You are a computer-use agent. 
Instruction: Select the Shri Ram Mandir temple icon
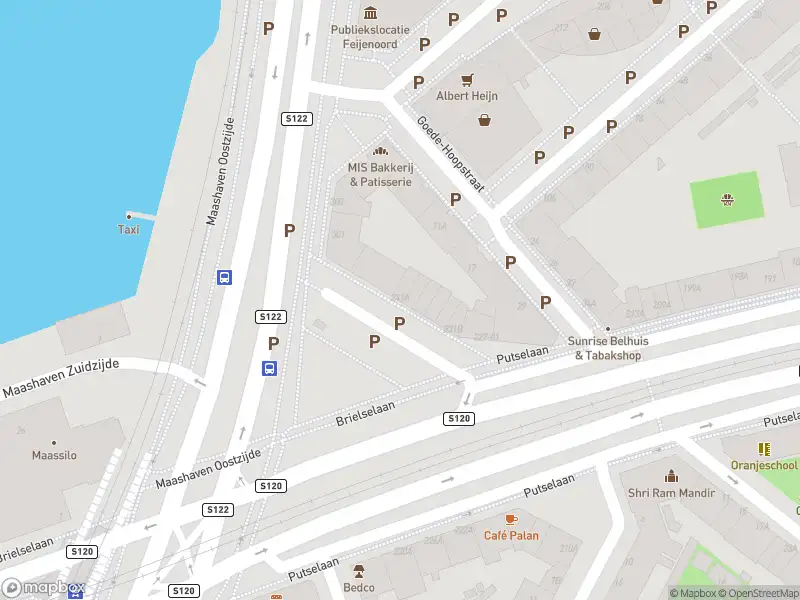tap(671, 476)
